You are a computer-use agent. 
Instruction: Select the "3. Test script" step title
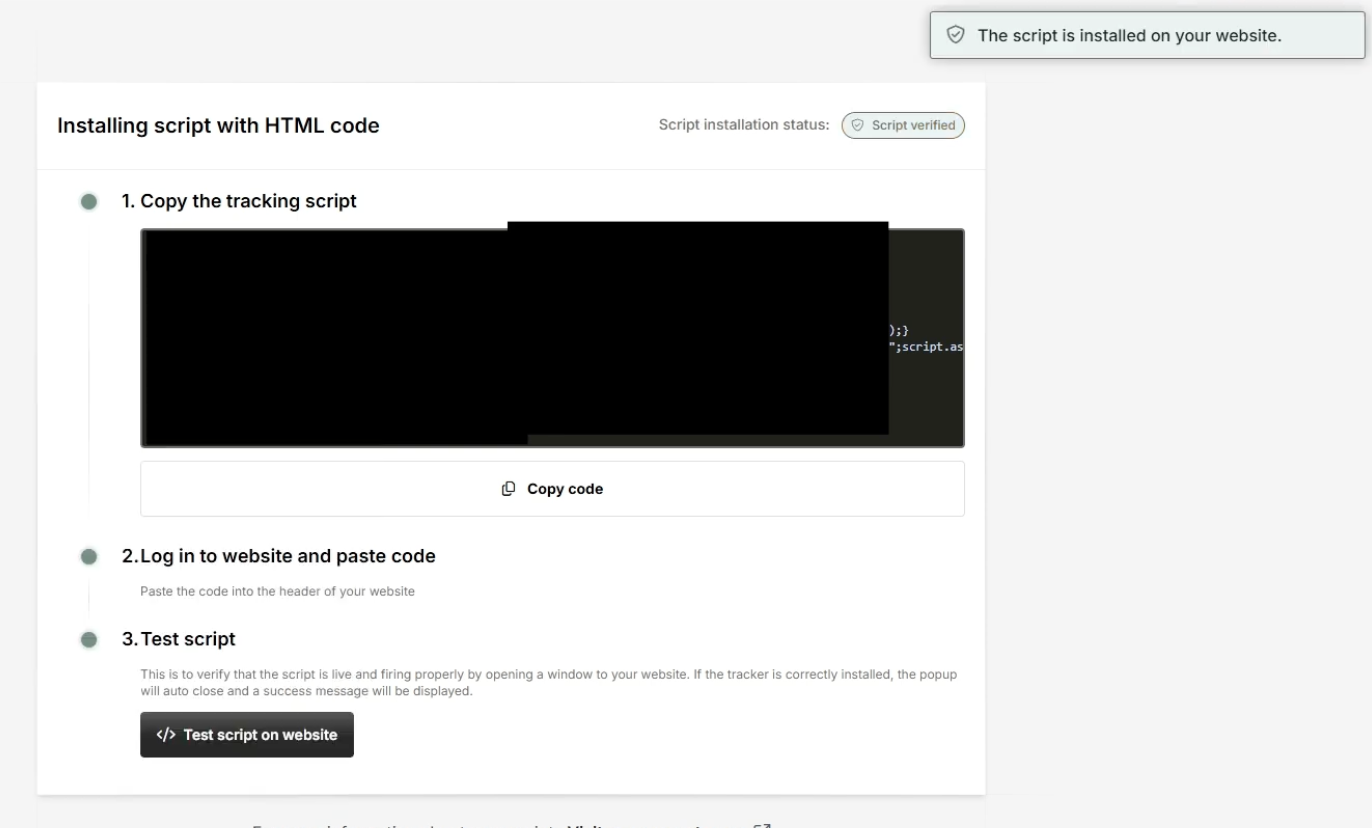(179, 639)
